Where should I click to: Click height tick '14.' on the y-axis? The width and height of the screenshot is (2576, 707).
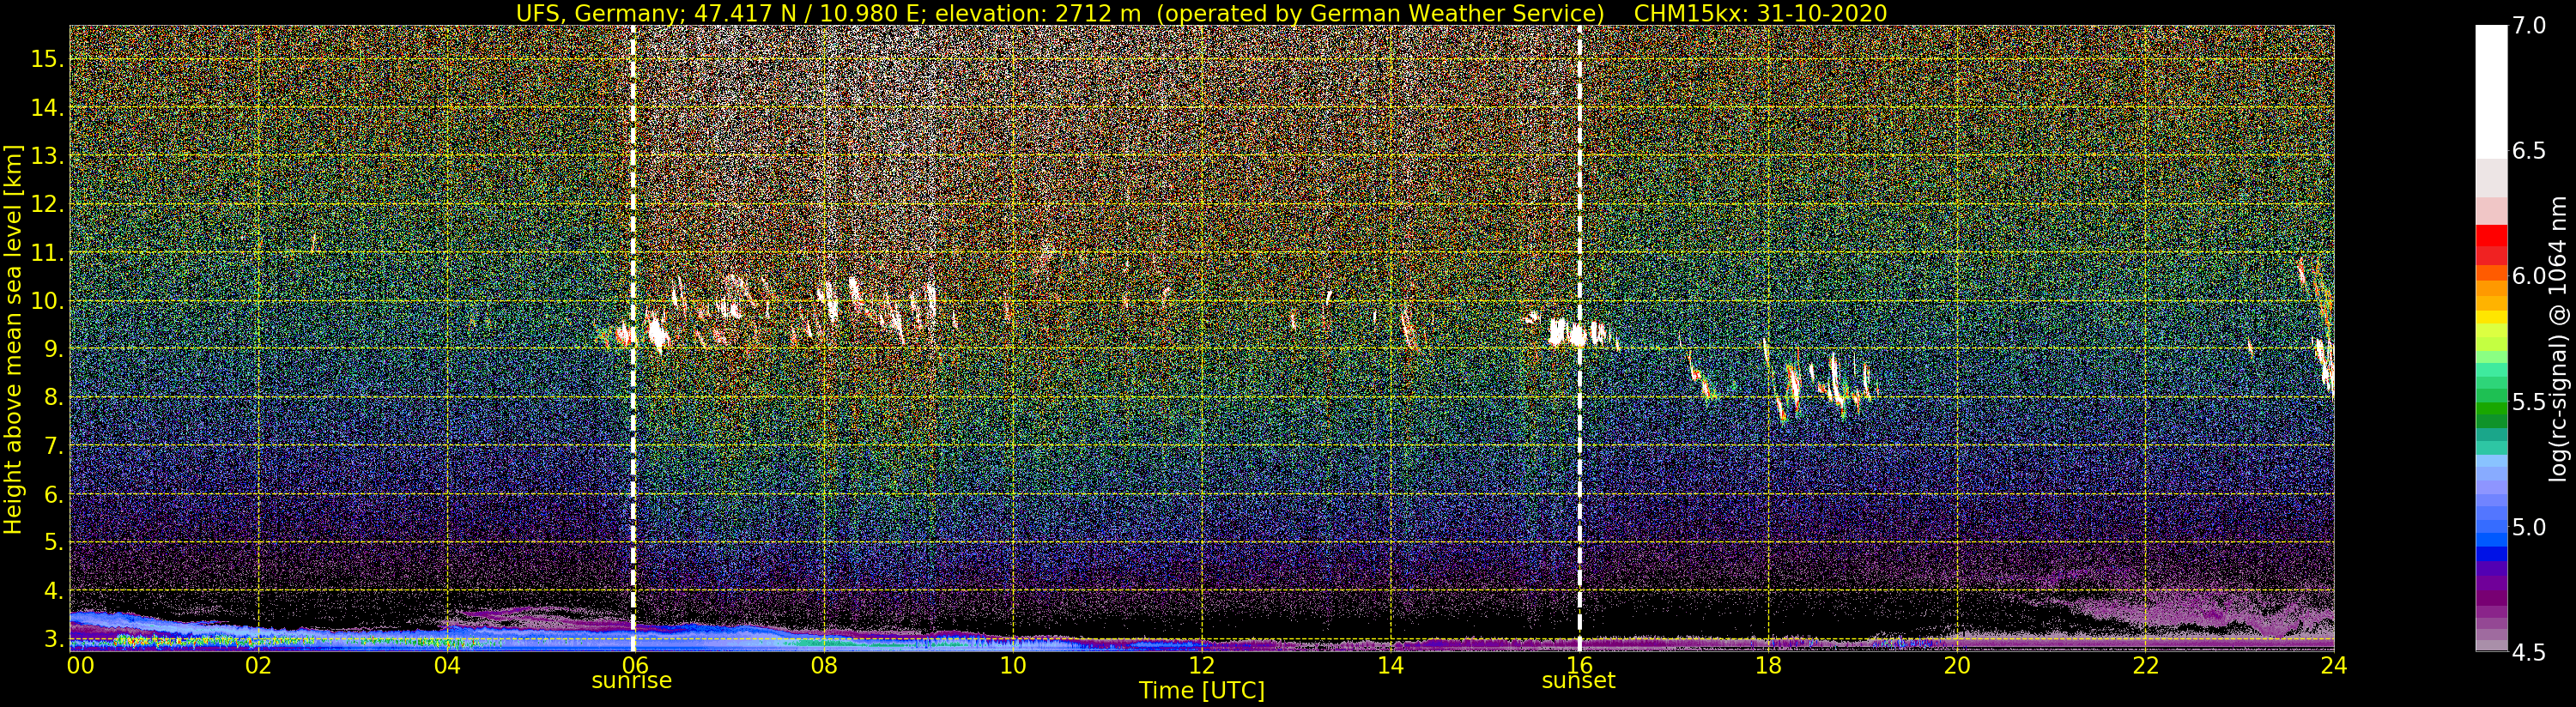click(47, 108)
